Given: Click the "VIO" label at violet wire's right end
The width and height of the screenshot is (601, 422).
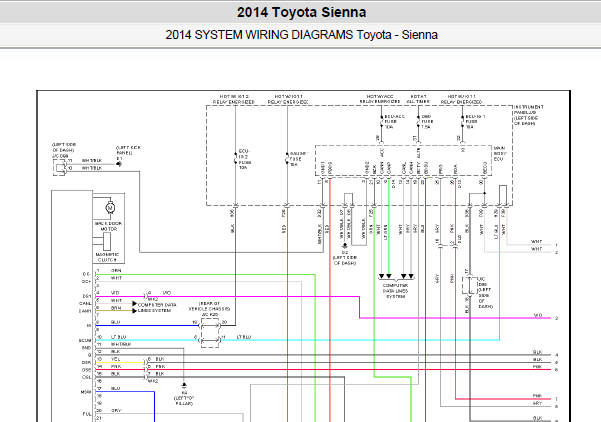Looking at the screenshot, I should [x=538, y=315].
